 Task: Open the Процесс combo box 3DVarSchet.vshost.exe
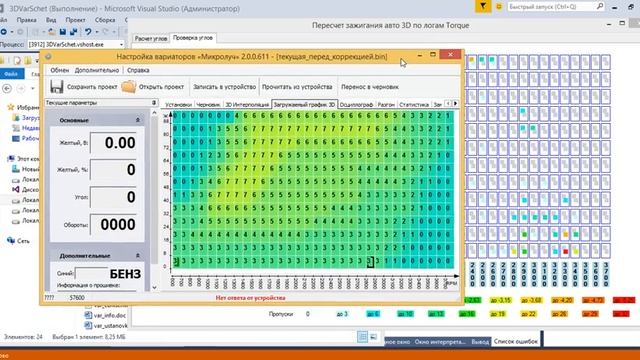click(x=76, y=44)
